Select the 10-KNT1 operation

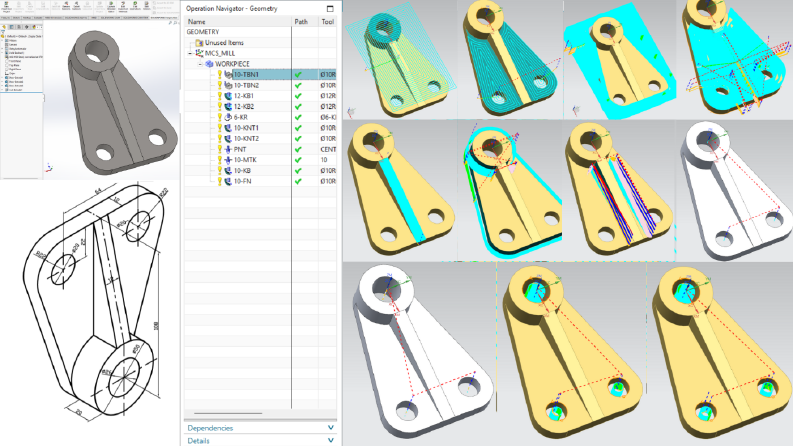click(x=246, y=128)
